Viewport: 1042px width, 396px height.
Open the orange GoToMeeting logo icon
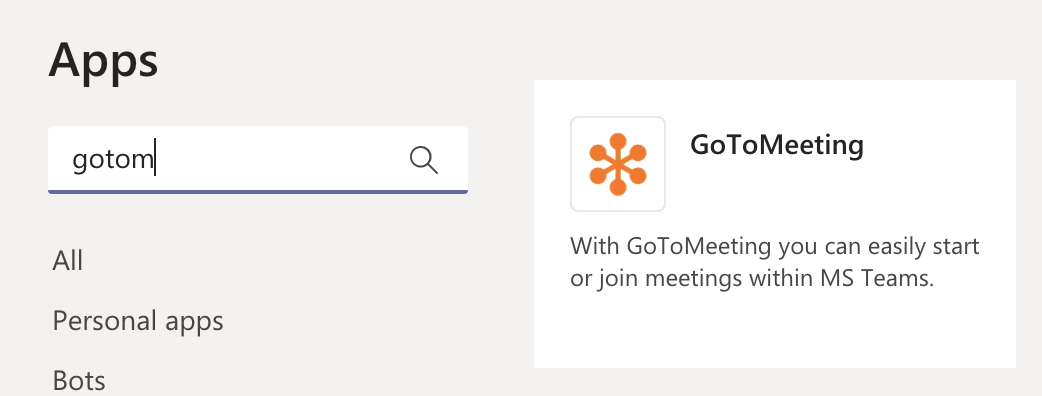pos(618,164)
